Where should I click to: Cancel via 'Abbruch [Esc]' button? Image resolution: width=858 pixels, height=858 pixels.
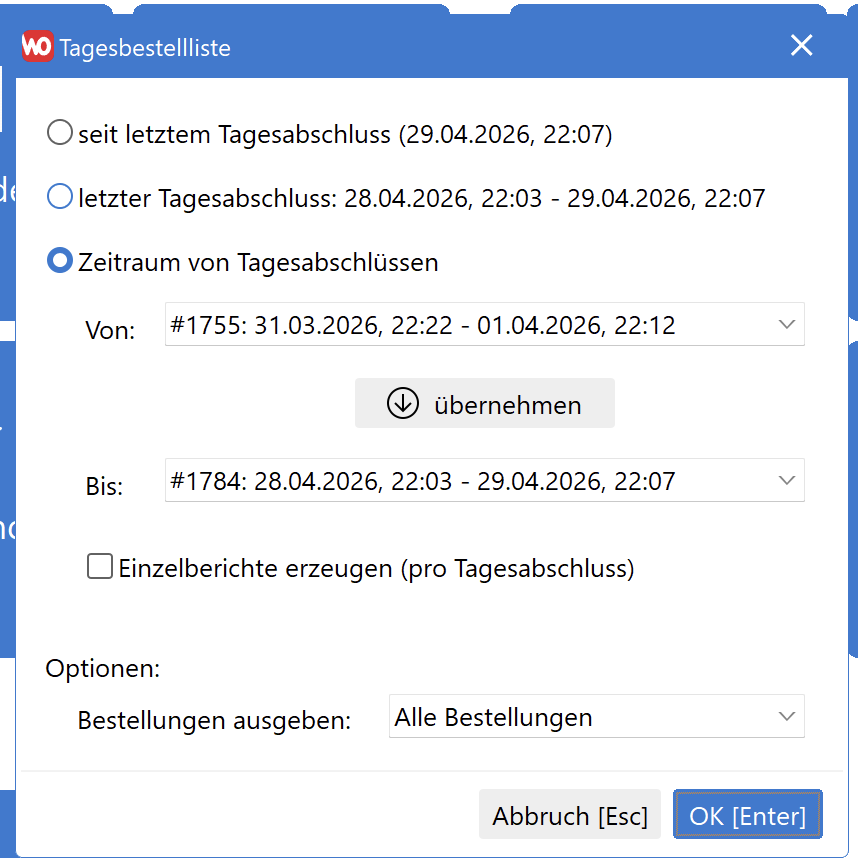click(570, 814)
